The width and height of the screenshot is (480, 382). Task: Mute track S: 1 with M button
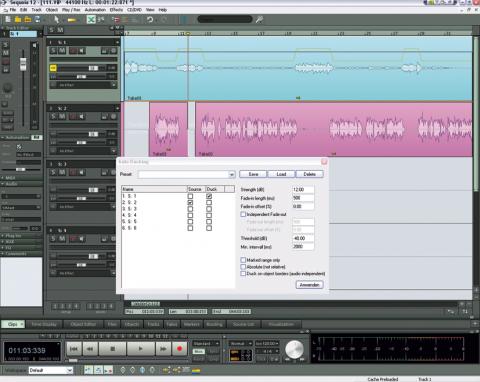tap(62, 51)
